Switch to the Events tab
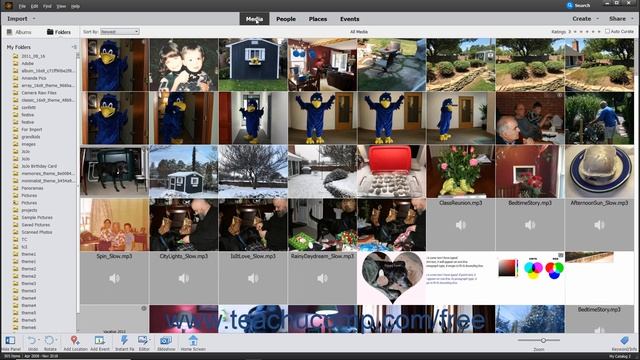Screen dimensions: 640x360 pyautogui.click(x=350, y=19)
